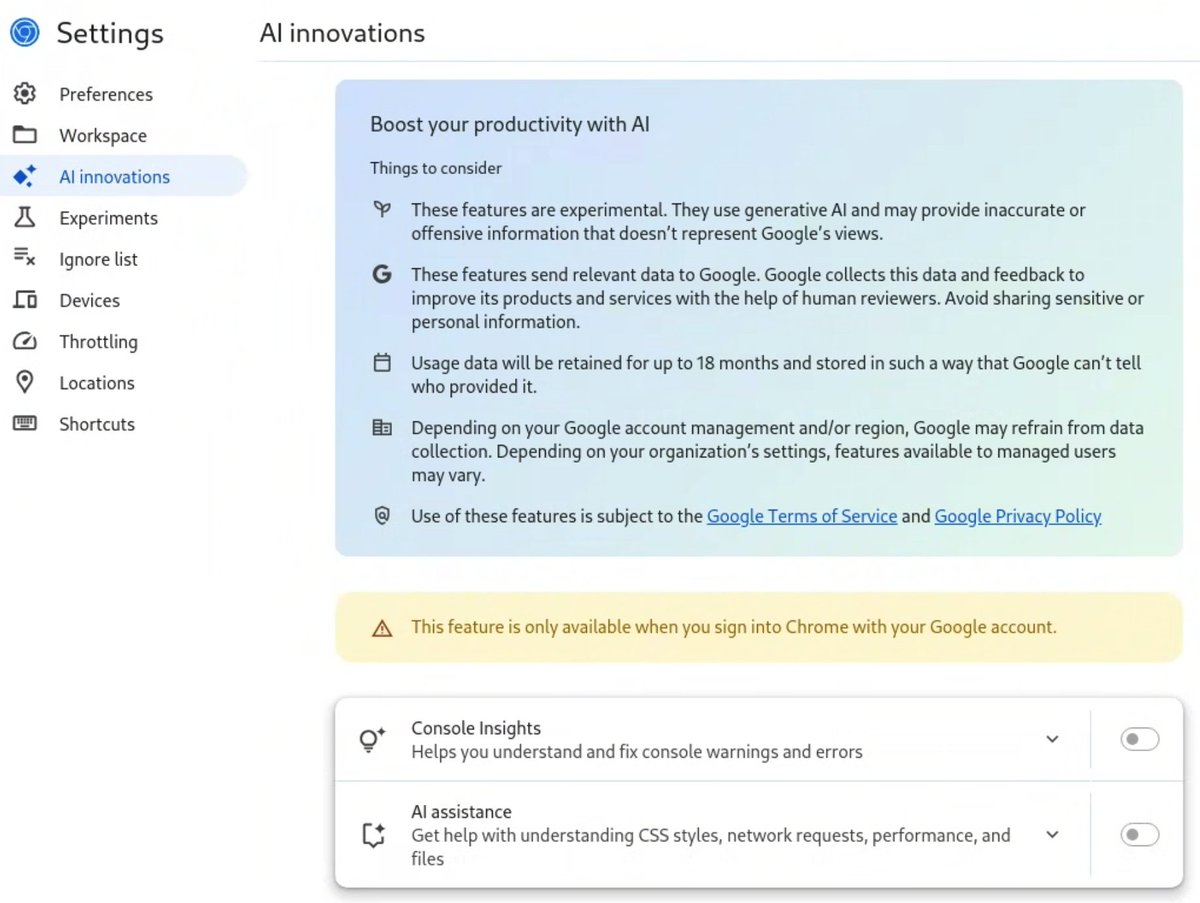Click the building icon beside account management
The height and width of the screenshot is (903, 1200).
point(382,428)
